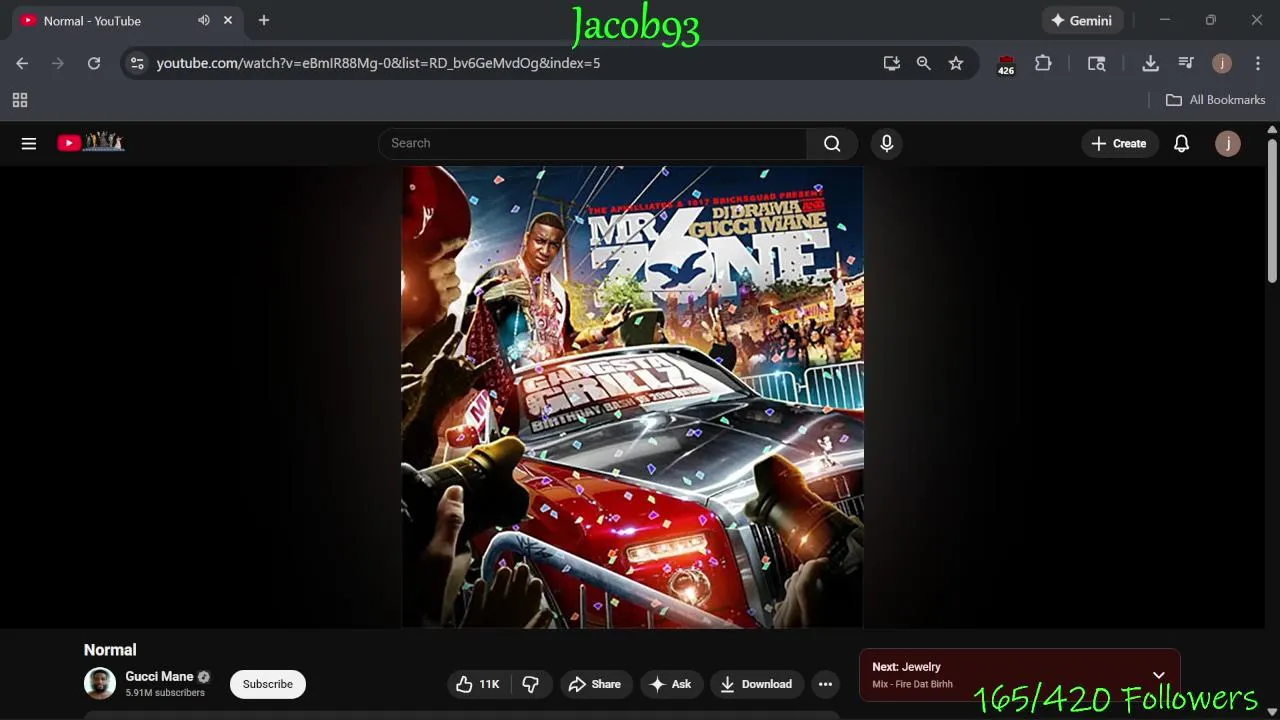Download this video
Screen dimensions: 1280x720
click(x=757, y=684)
